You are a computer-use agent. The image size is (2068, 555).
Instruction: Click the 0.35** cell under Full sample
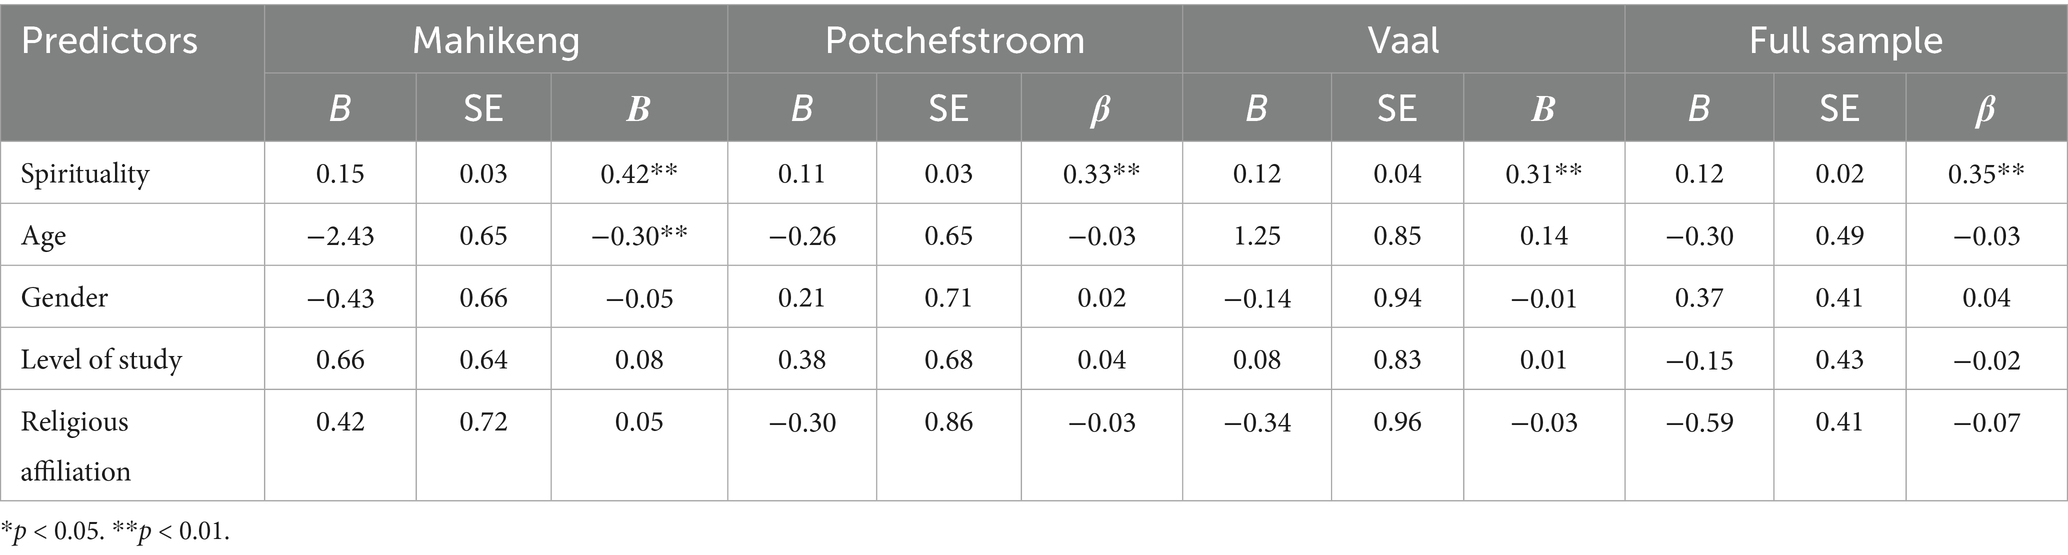(1985, 174)
